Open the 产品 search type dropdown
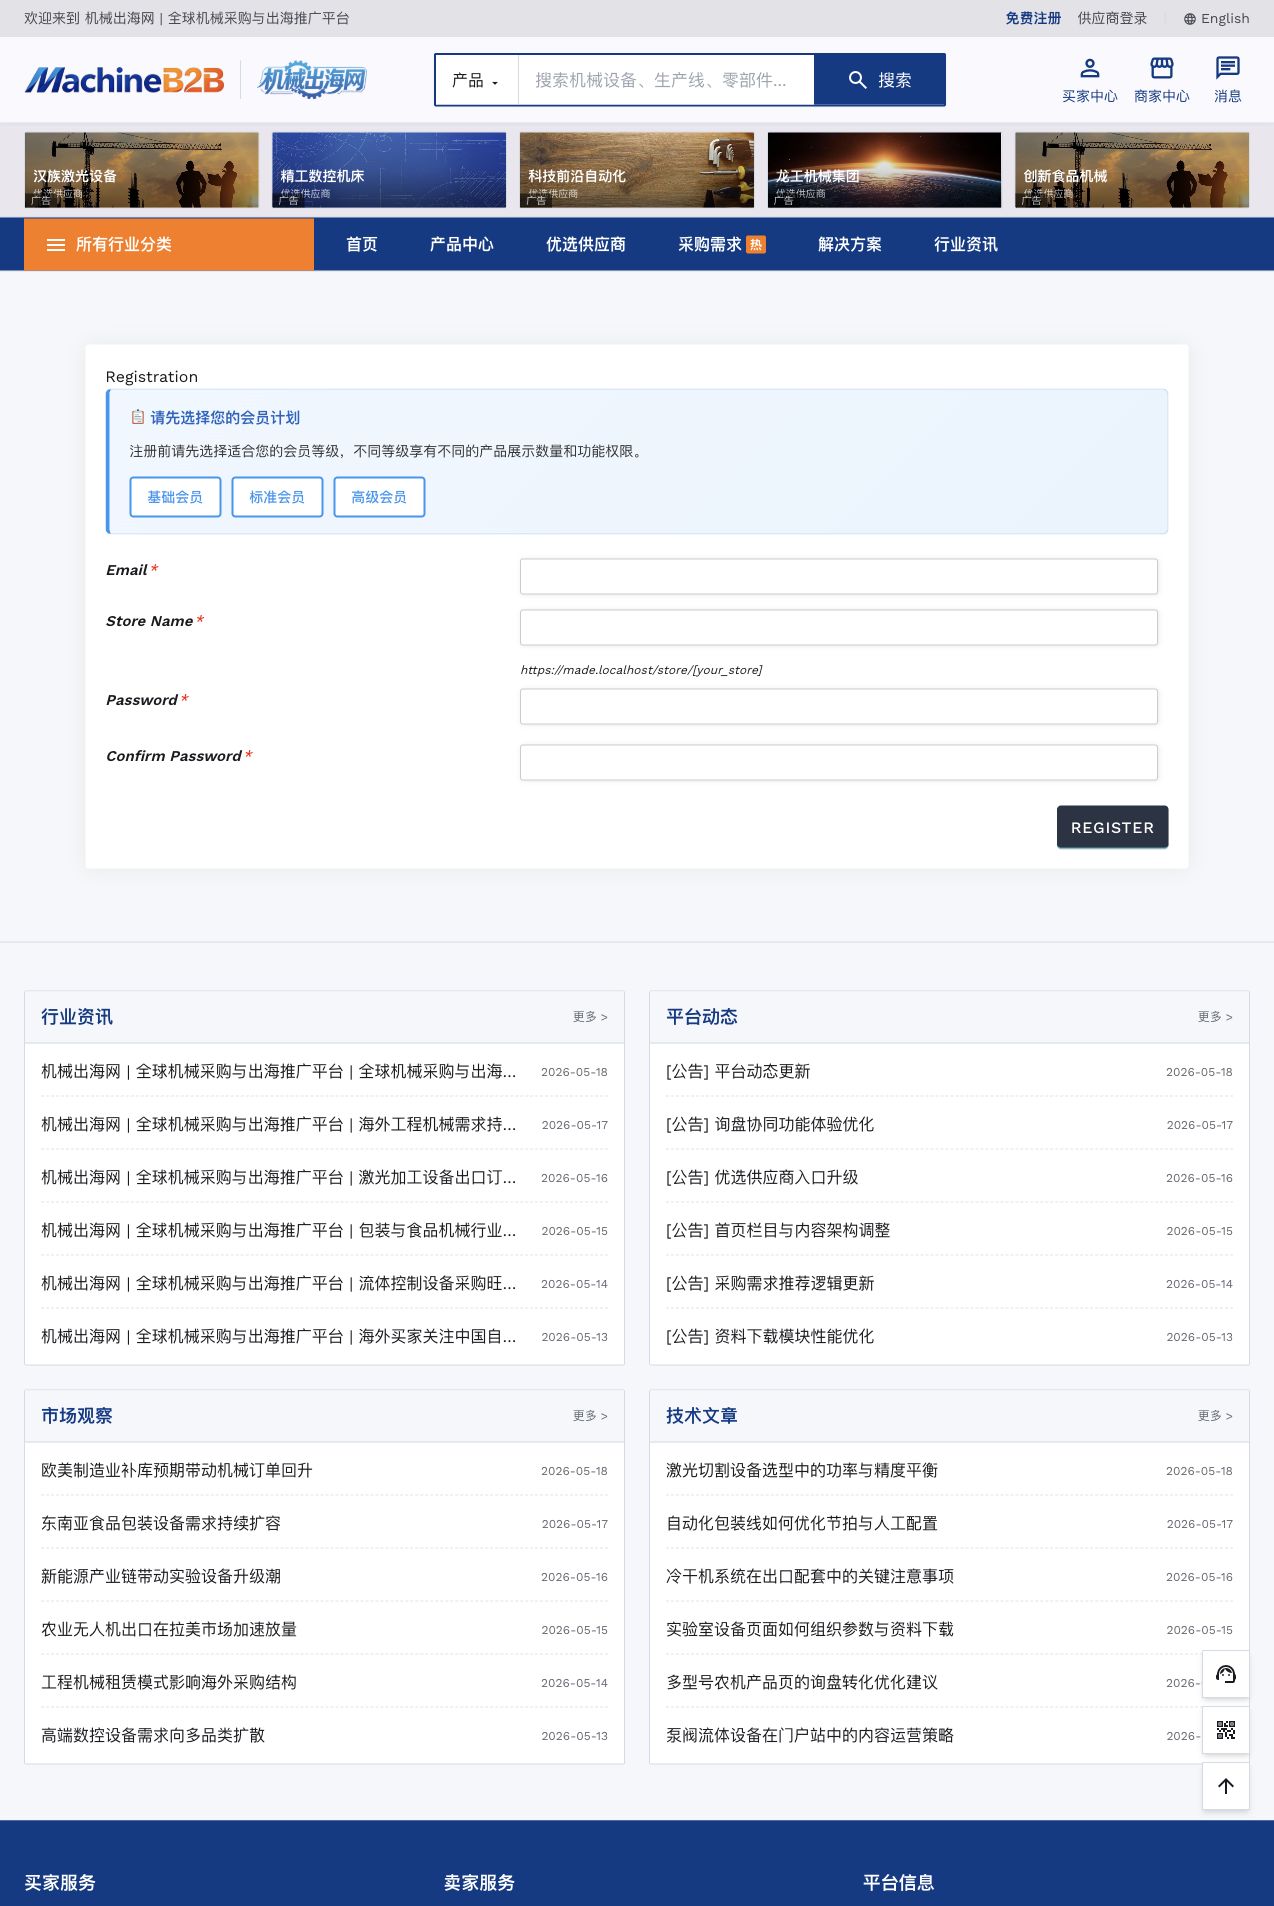The height and width of the screenshot is (1906, 1274). (476, 80)
